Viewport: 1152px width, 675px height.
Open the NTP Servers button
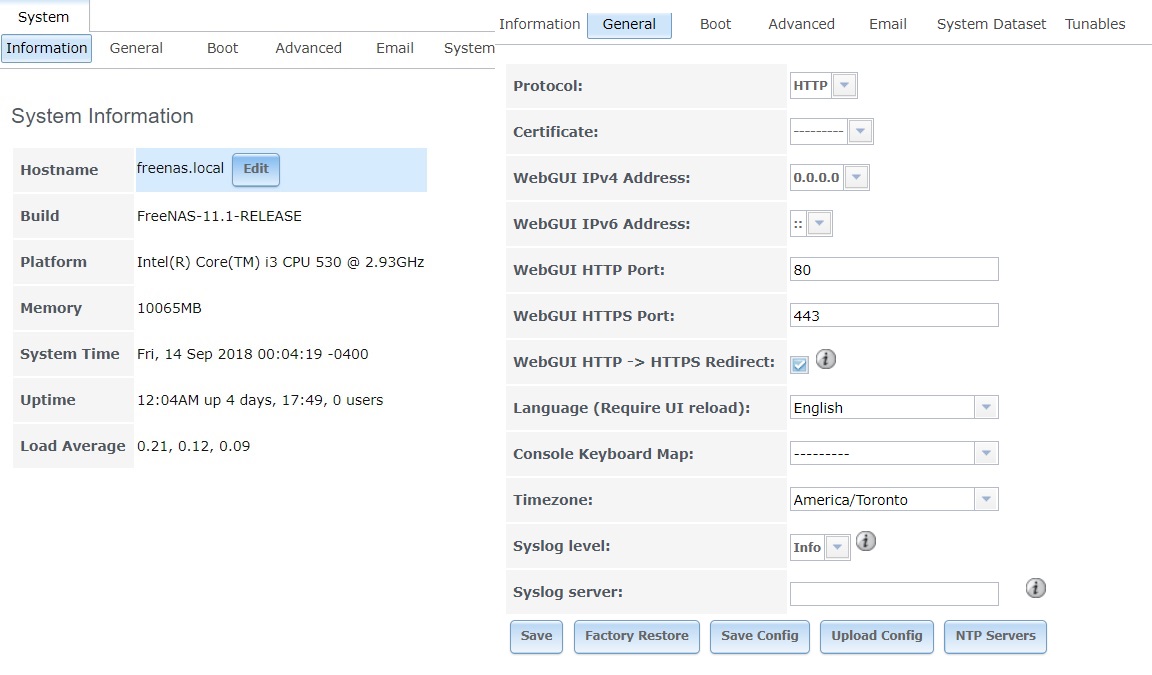996,636
